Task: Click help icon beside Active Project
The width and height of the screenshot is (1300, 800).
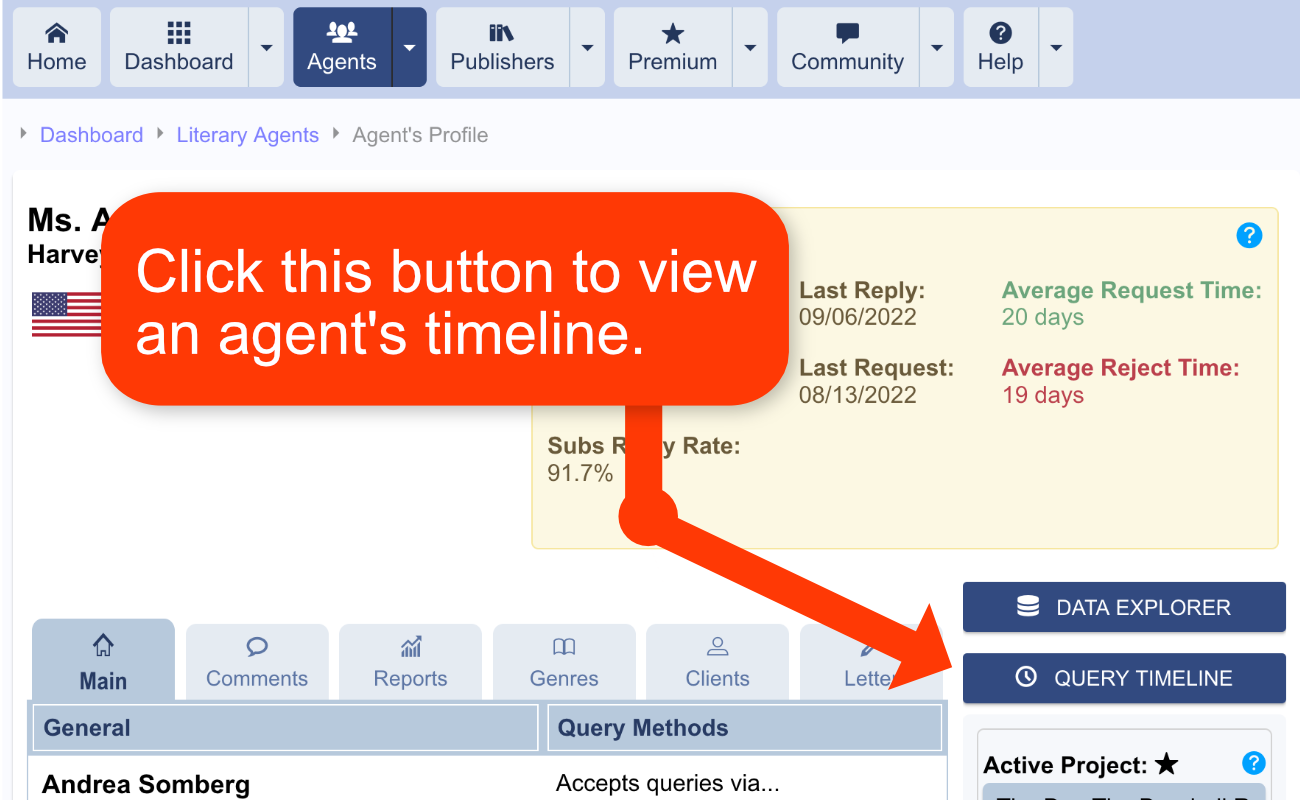Action: click(1253, 763)
